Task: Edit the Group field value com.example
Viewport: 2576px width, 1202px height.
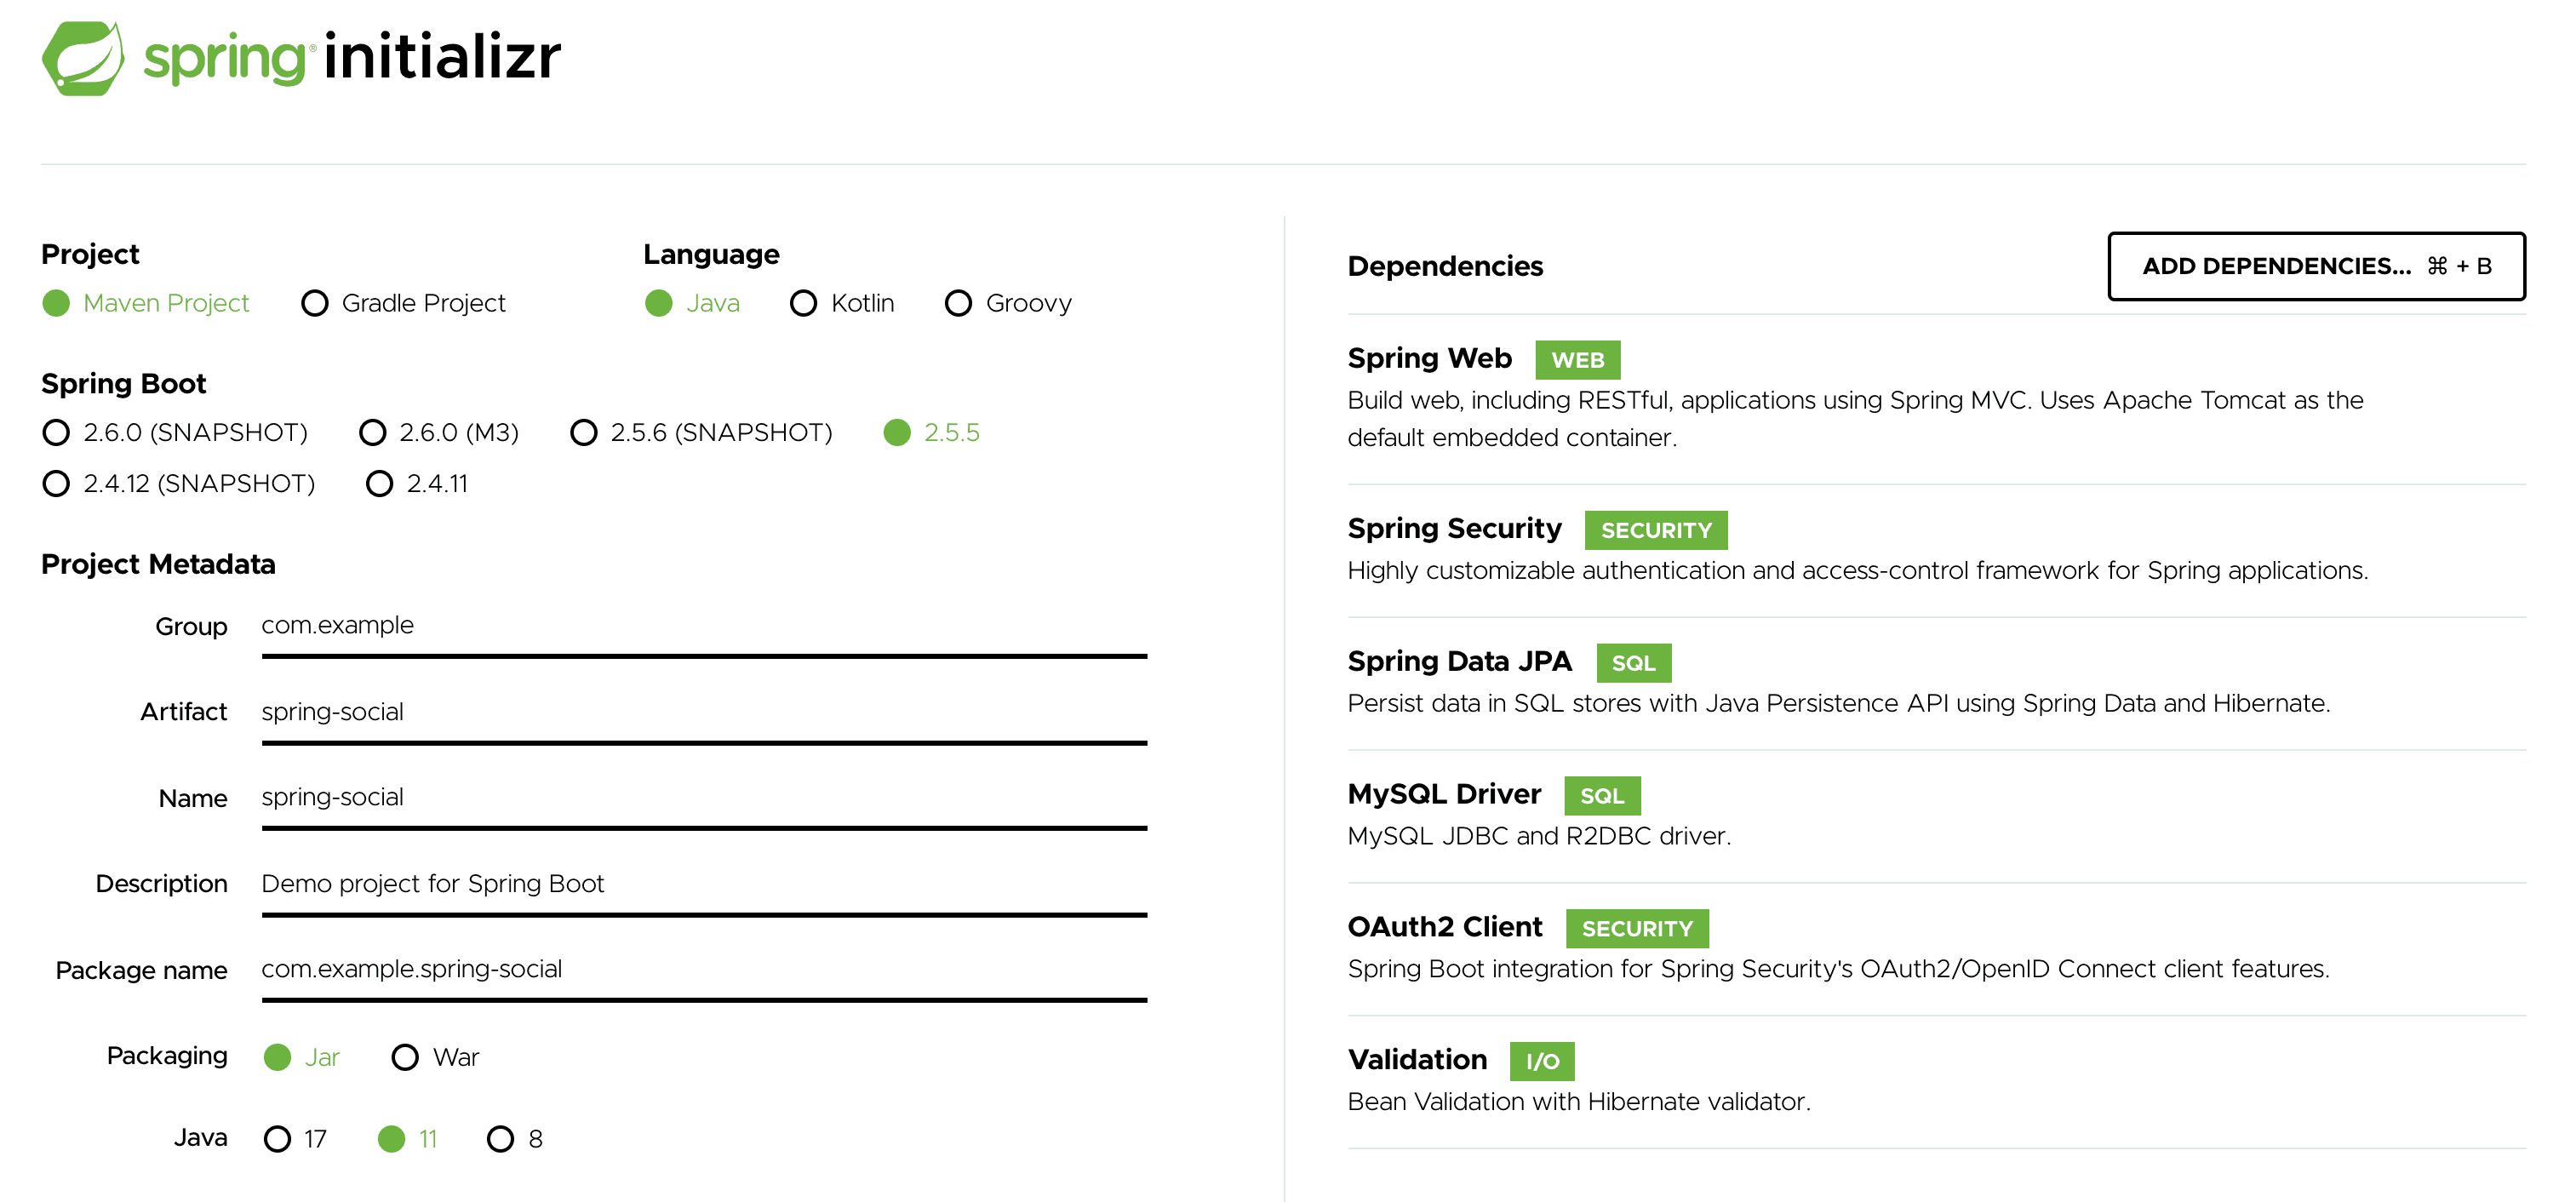Action: point(700,625)
